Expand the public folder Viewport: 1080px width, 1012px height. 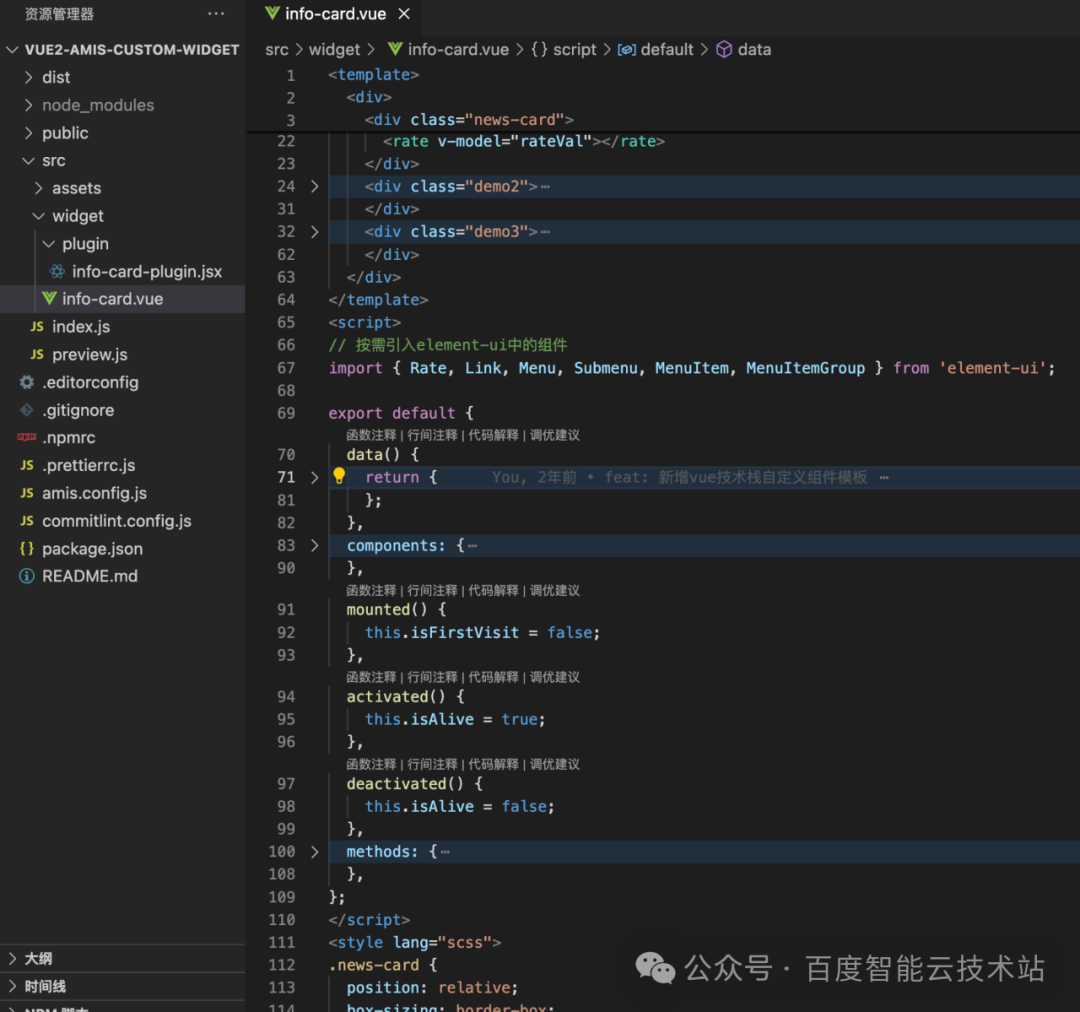click(x=28, y=133)
